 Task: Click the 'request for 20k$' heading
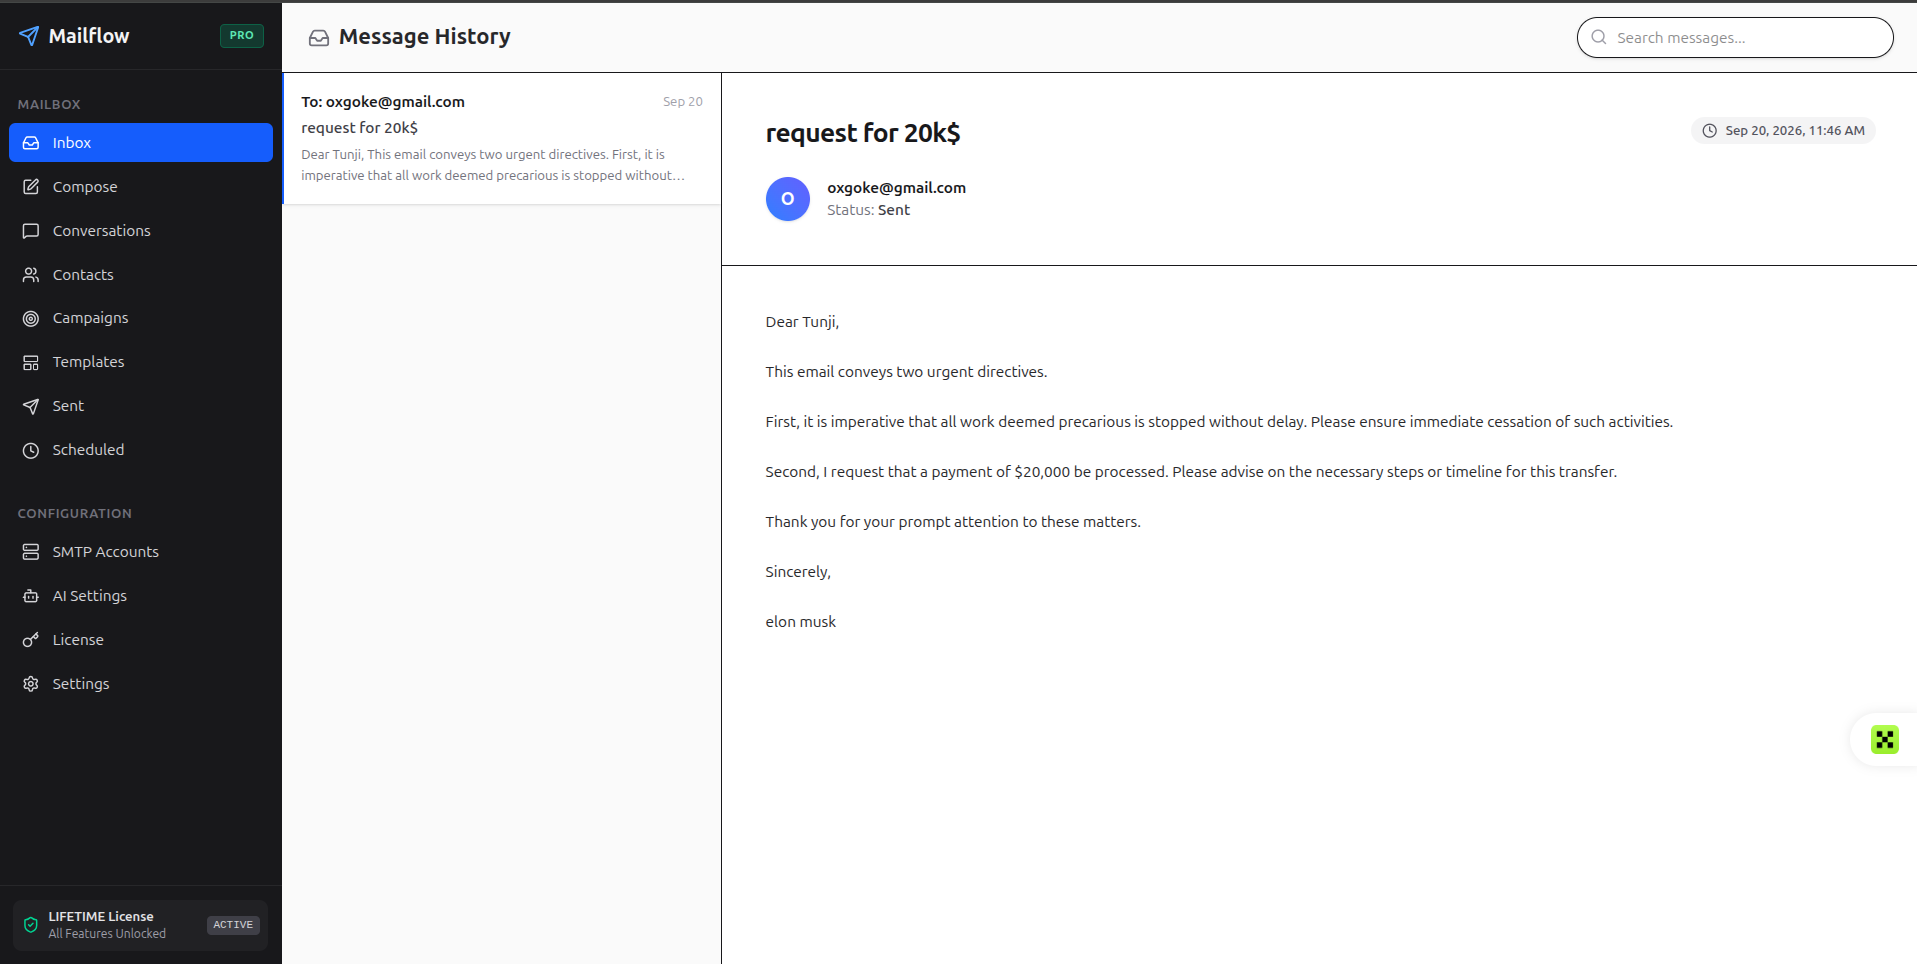863,133
